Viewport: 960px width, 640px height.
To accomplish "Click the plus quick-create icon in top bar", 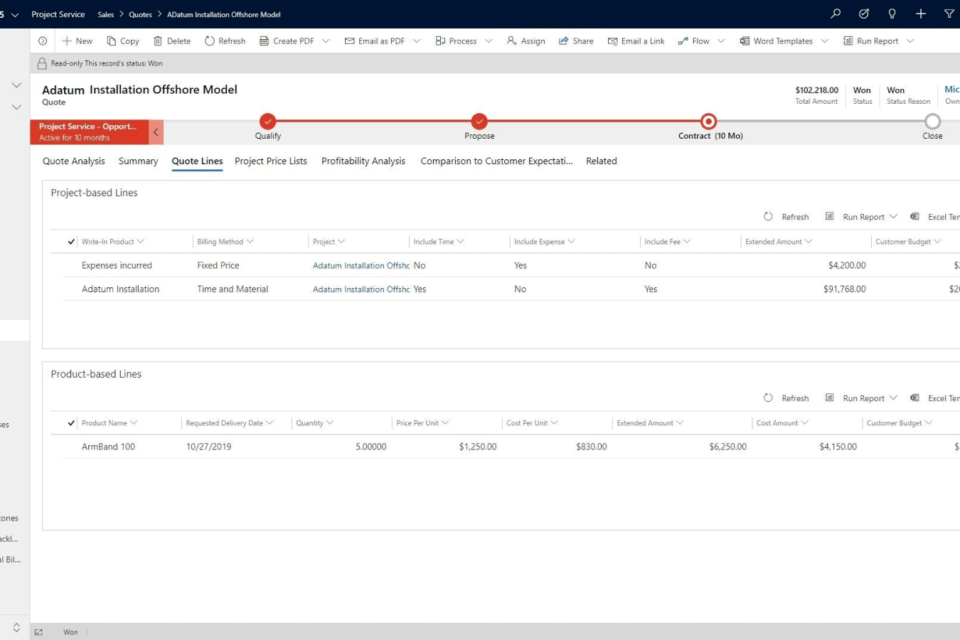I will click(x=920, y=14).
